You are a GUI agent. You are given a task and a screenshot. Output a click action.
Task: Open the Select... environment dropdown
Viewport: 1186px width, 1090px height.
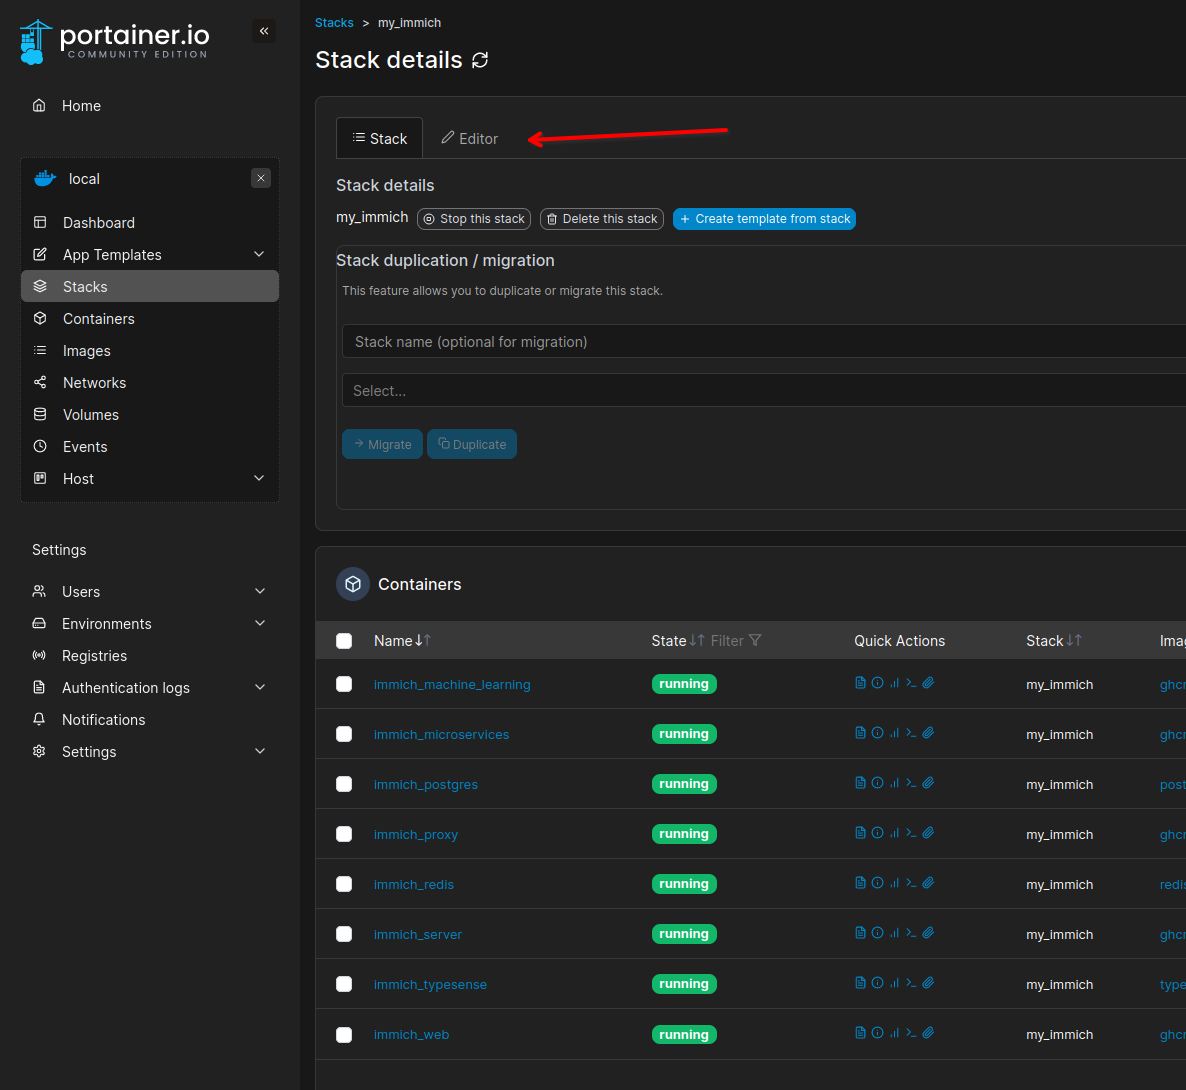[764, 390]
